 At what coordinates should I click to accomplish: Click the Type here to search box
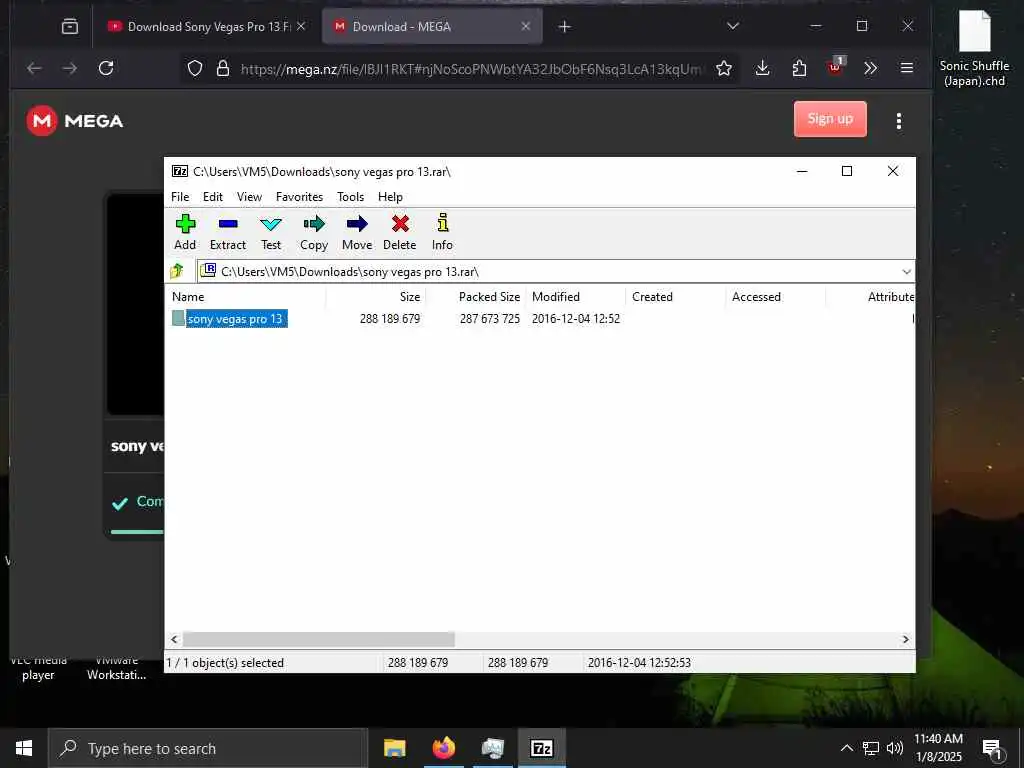click(x=208, y=748)
